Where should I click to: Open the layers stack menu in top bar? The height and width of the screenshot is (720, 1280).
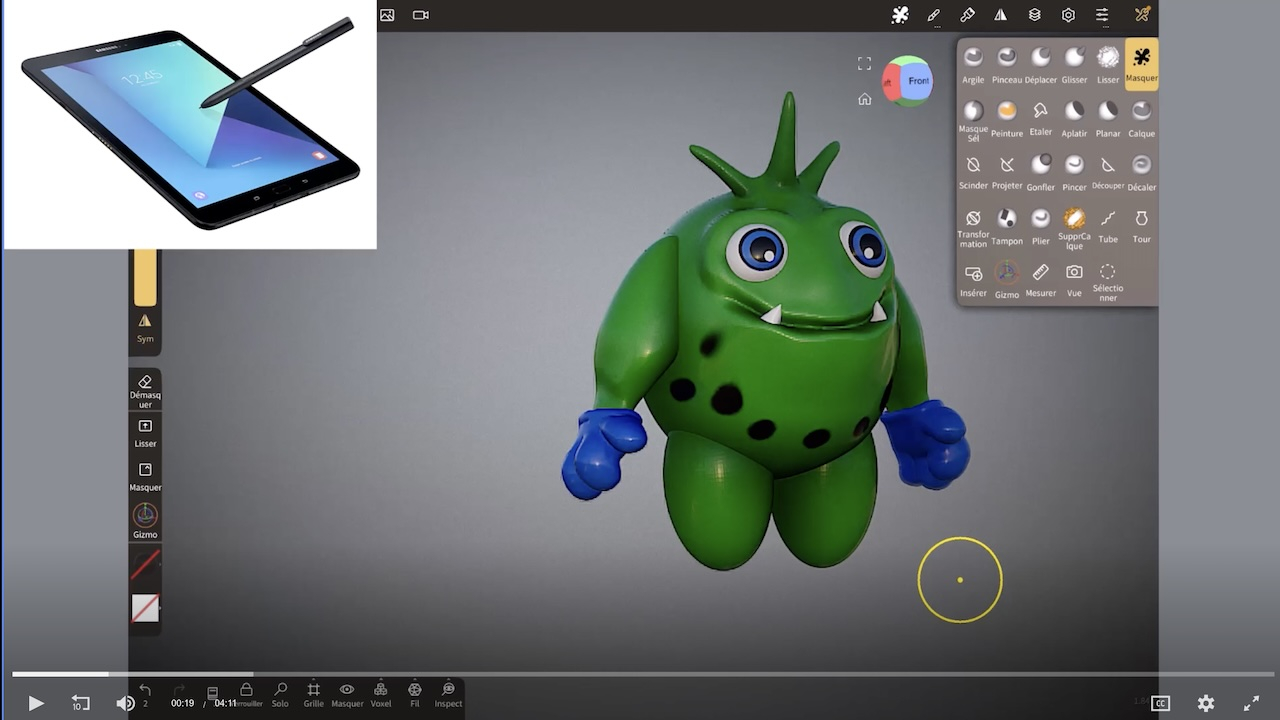point(1035,15)
